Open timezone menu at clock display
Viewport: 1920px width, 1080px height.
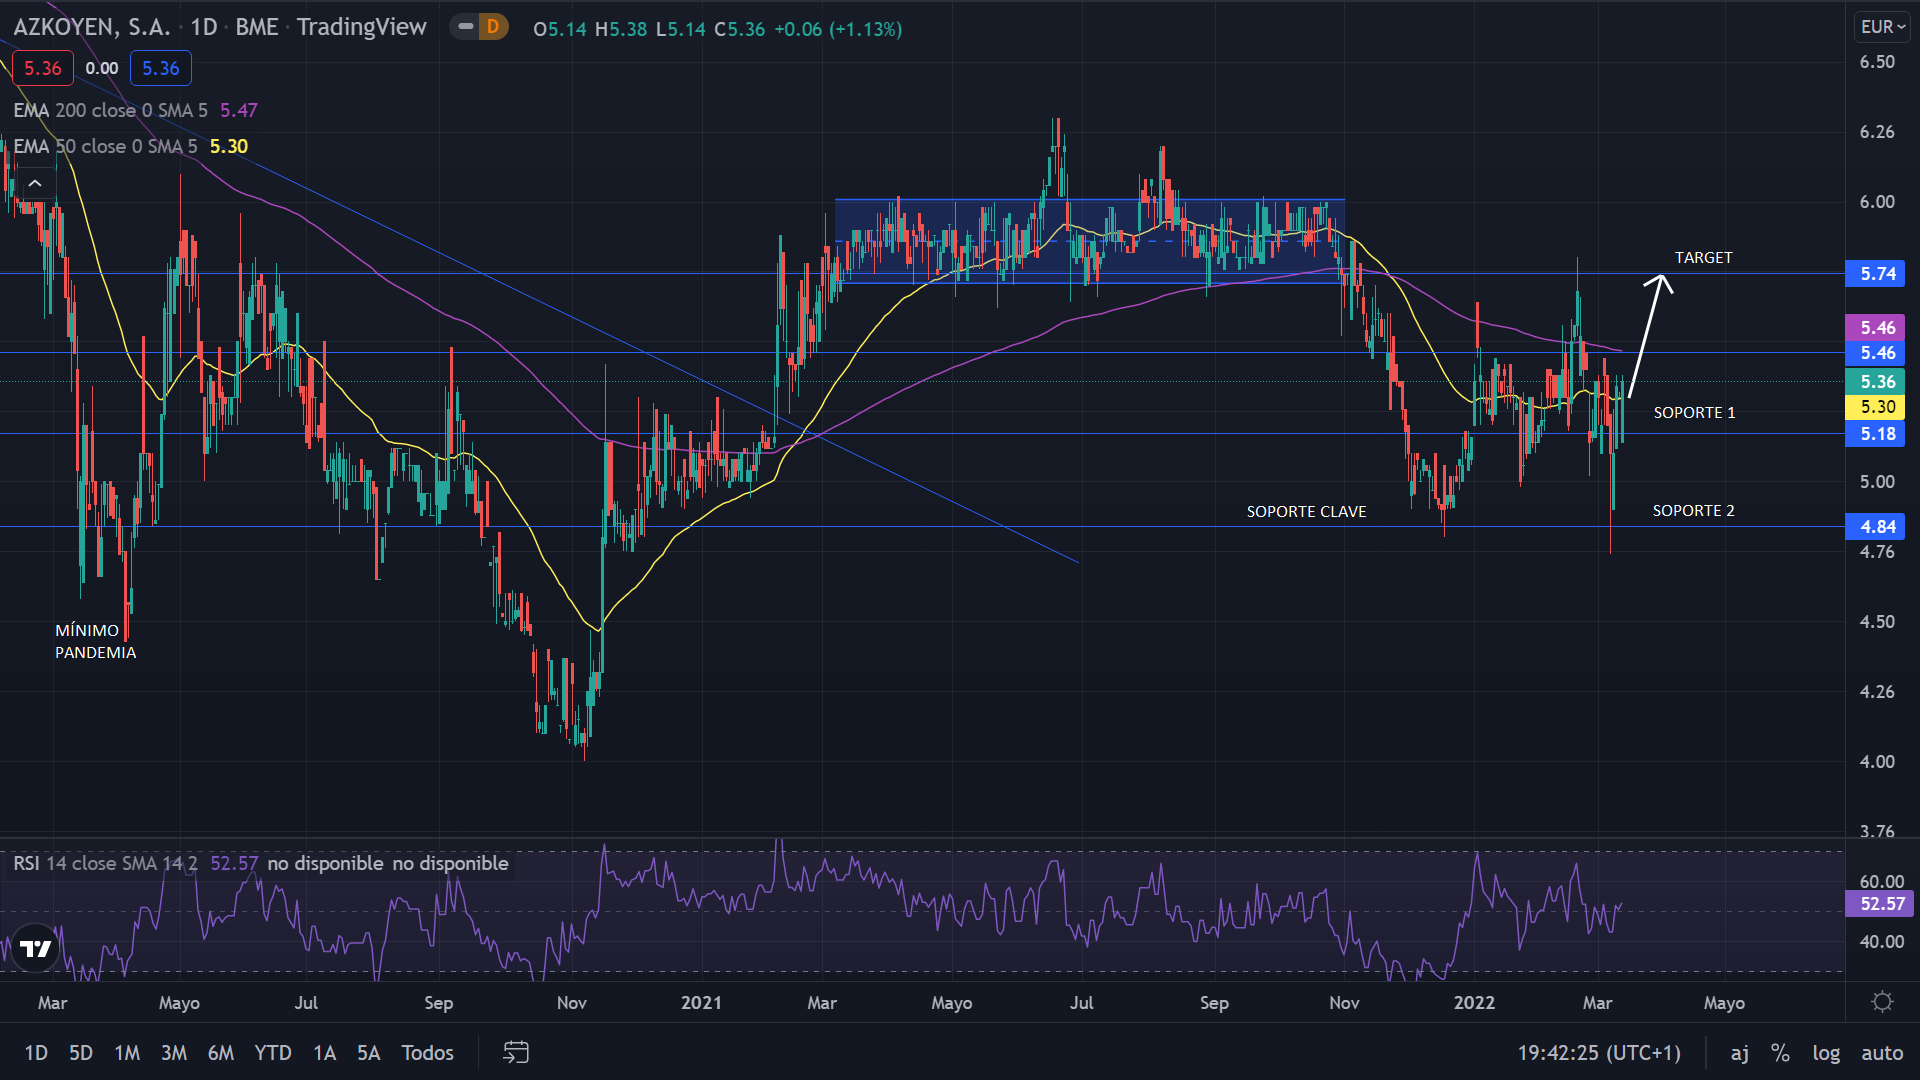click(x=1599, y=1052)
